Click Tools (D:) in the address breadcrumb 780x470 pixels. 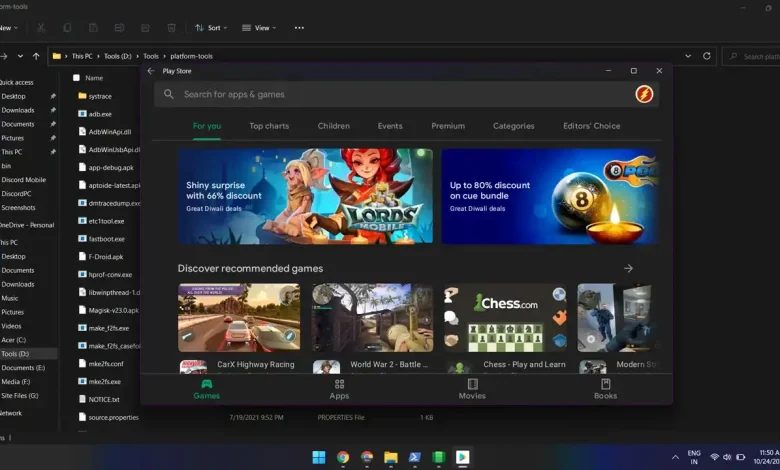point(118,56)
